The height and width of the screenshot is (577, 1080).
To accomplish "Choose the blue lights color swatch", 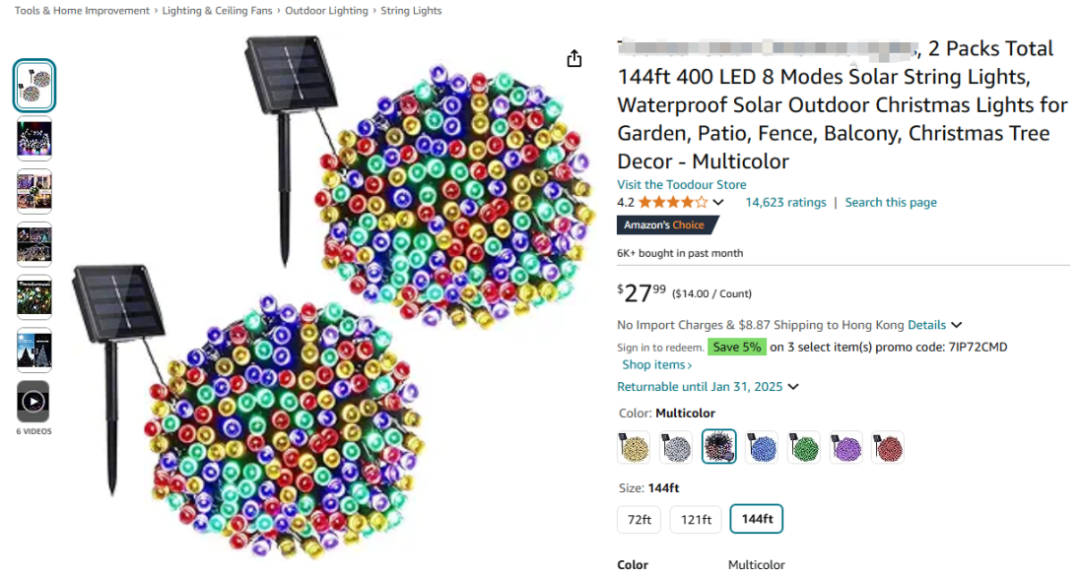I will [761, 447].
